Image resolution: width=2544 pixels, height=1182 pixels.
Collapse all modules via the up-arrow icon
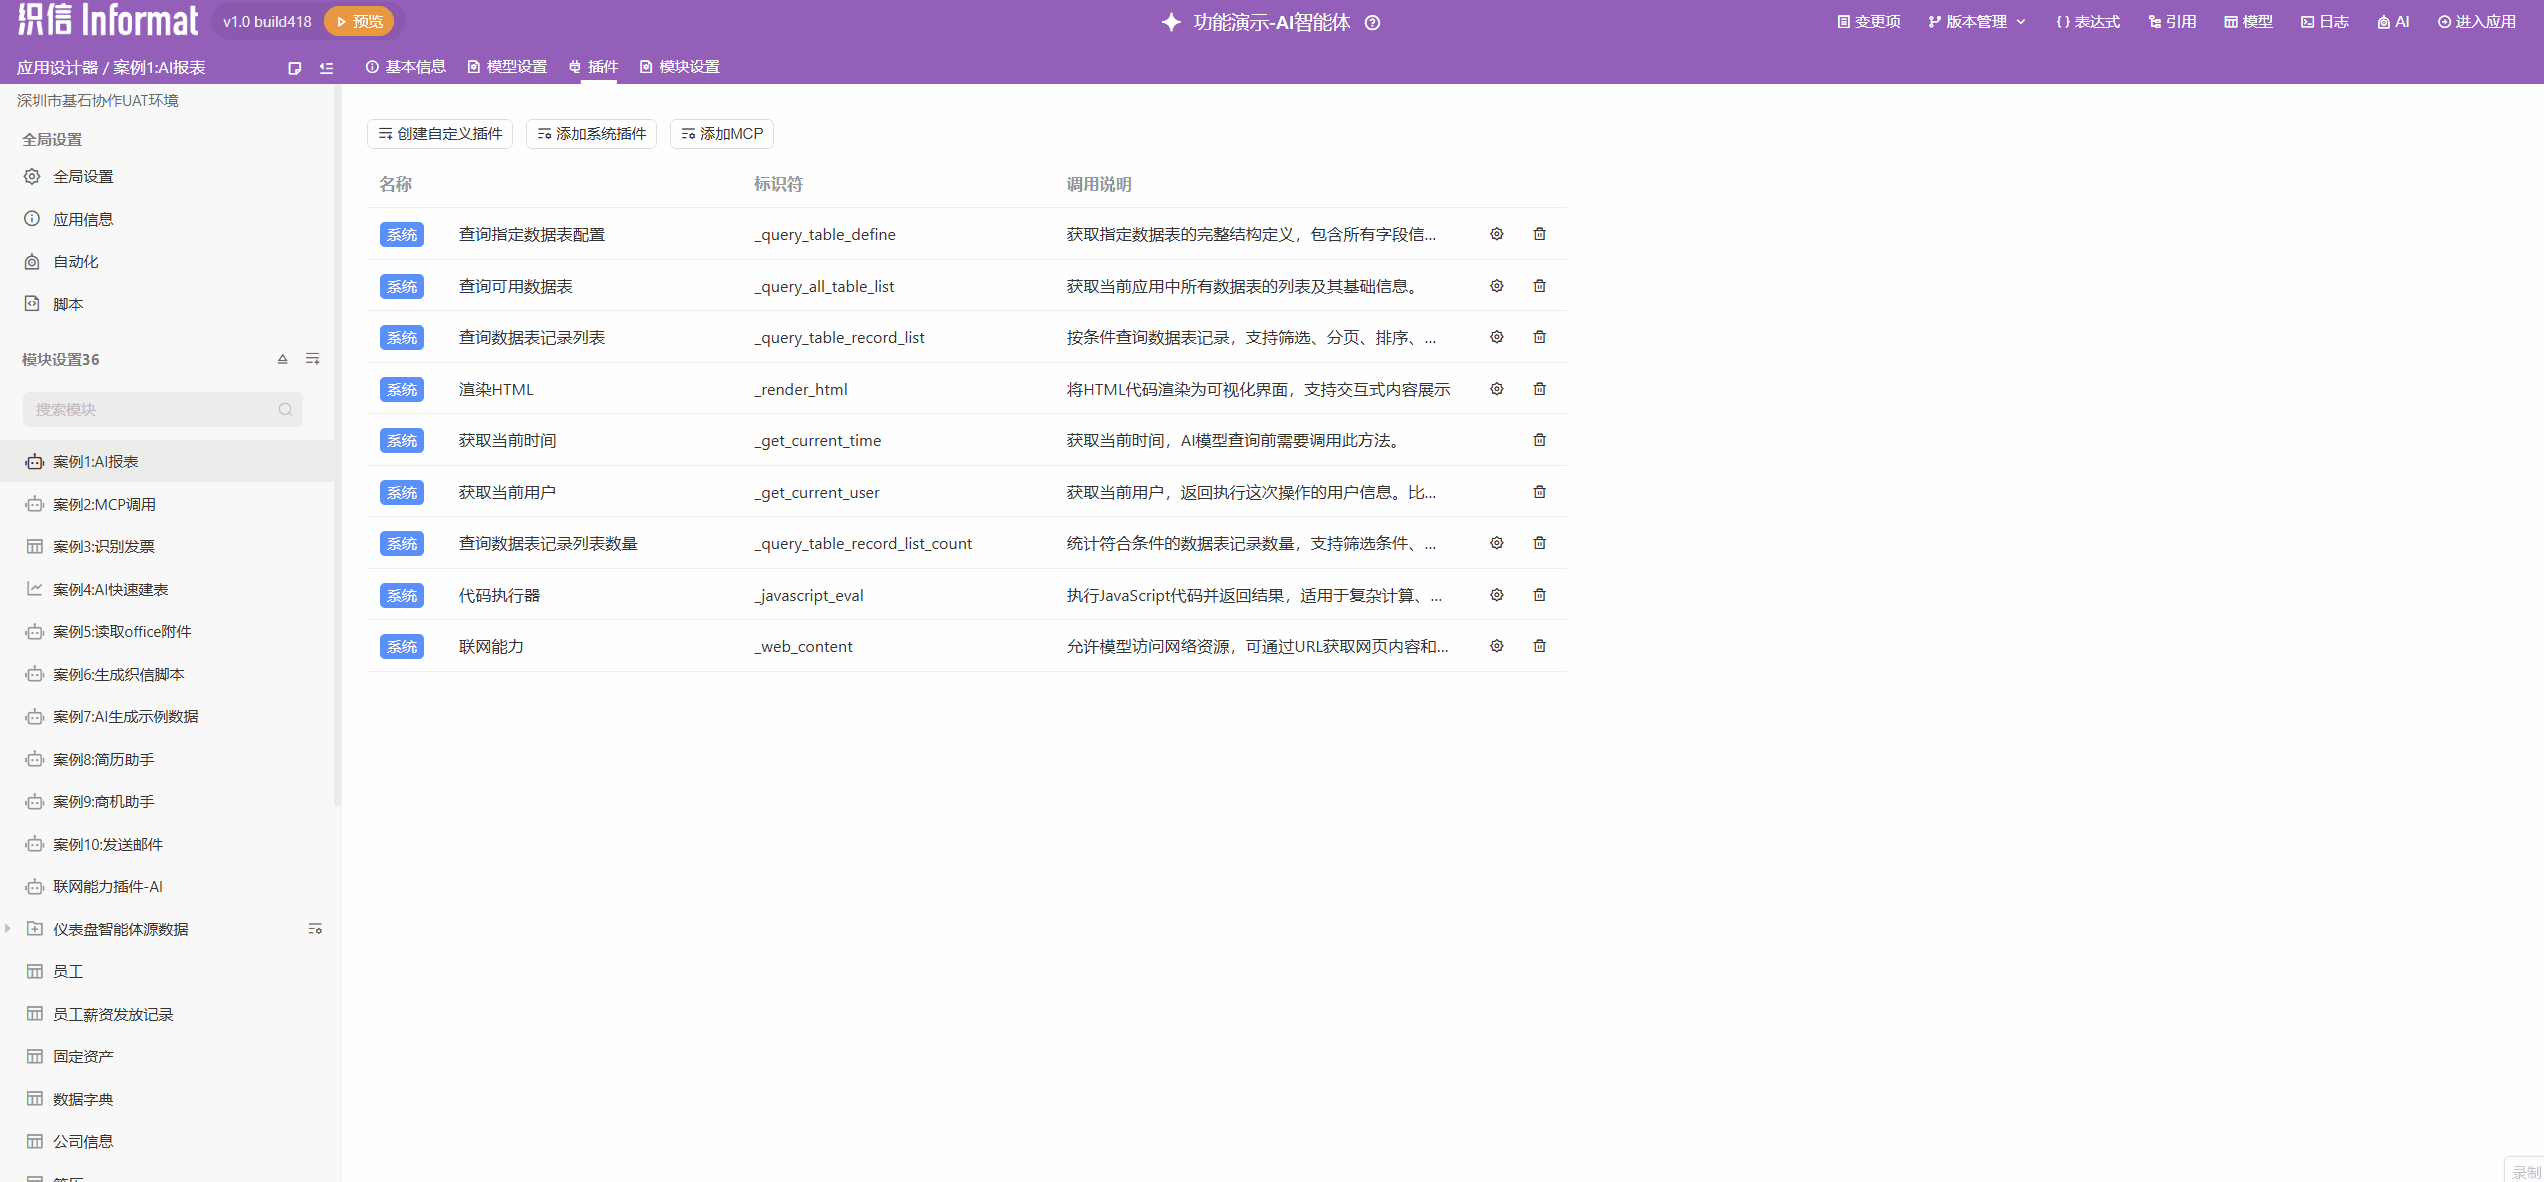pyautogui.click(x=282, y=359)
